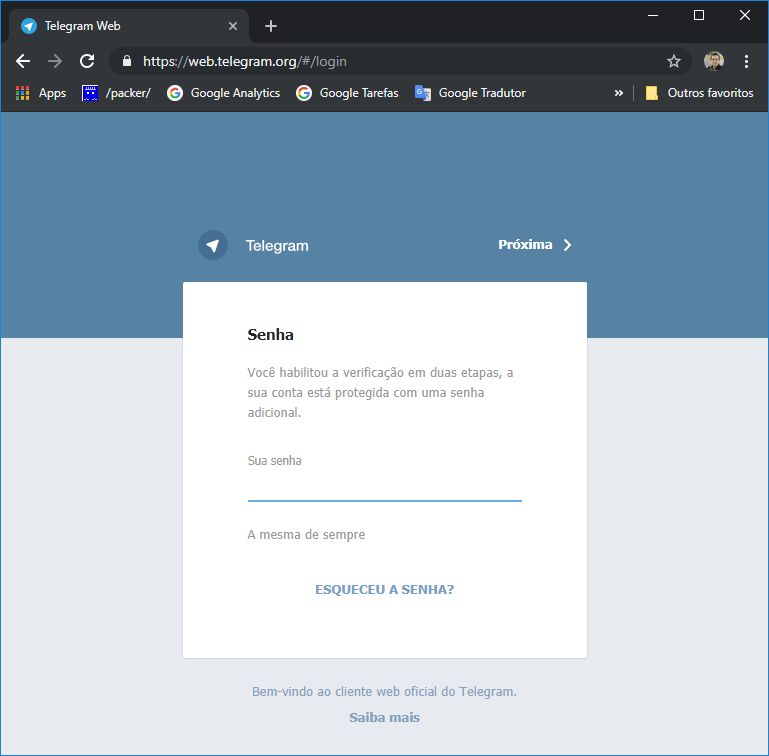This screenshot has height=756, width=769.
Task: Close the Telegram Web tab
Action: [x=233, y=26]
